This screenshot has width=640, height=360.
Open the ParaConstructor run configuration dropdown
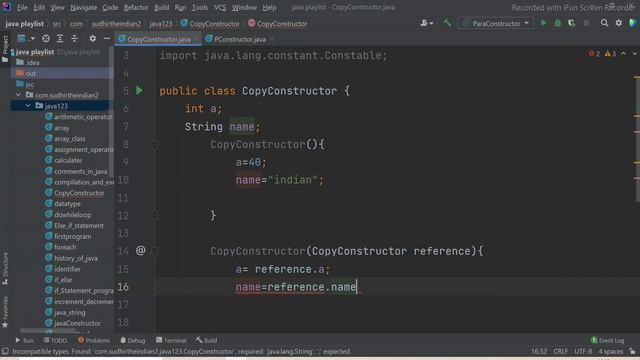(496, 23)
